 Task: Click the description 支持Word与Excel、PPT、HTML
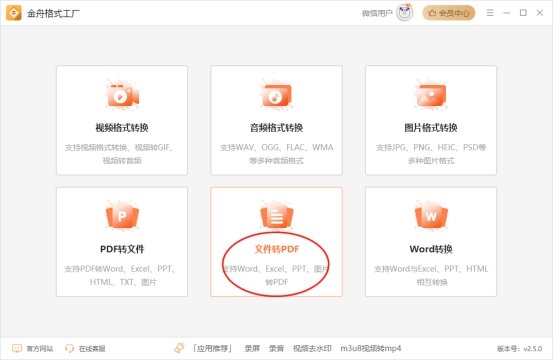[x=431, y=269]
